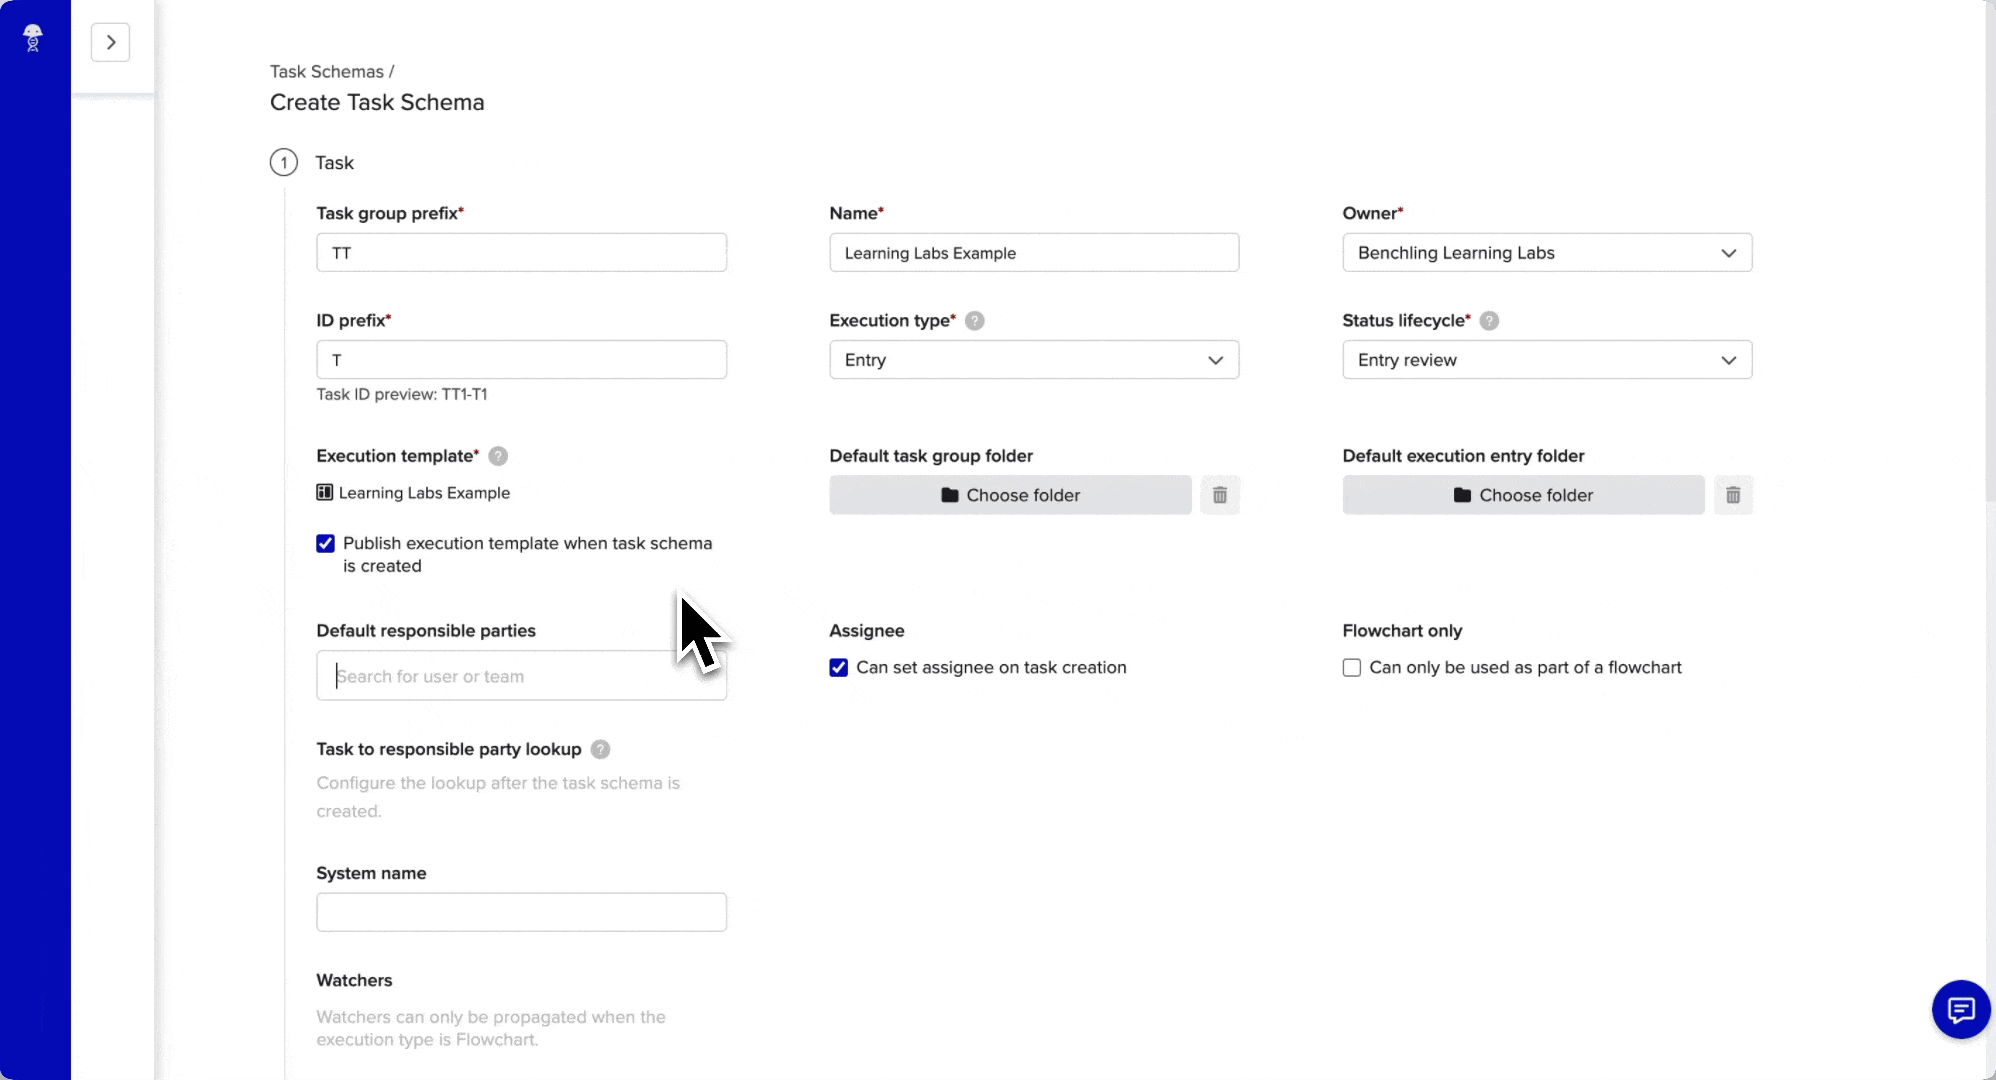1996x1080 pixels.
Task: Uncheck publish execution template when task schema created
Action: (x=324, y=543)
